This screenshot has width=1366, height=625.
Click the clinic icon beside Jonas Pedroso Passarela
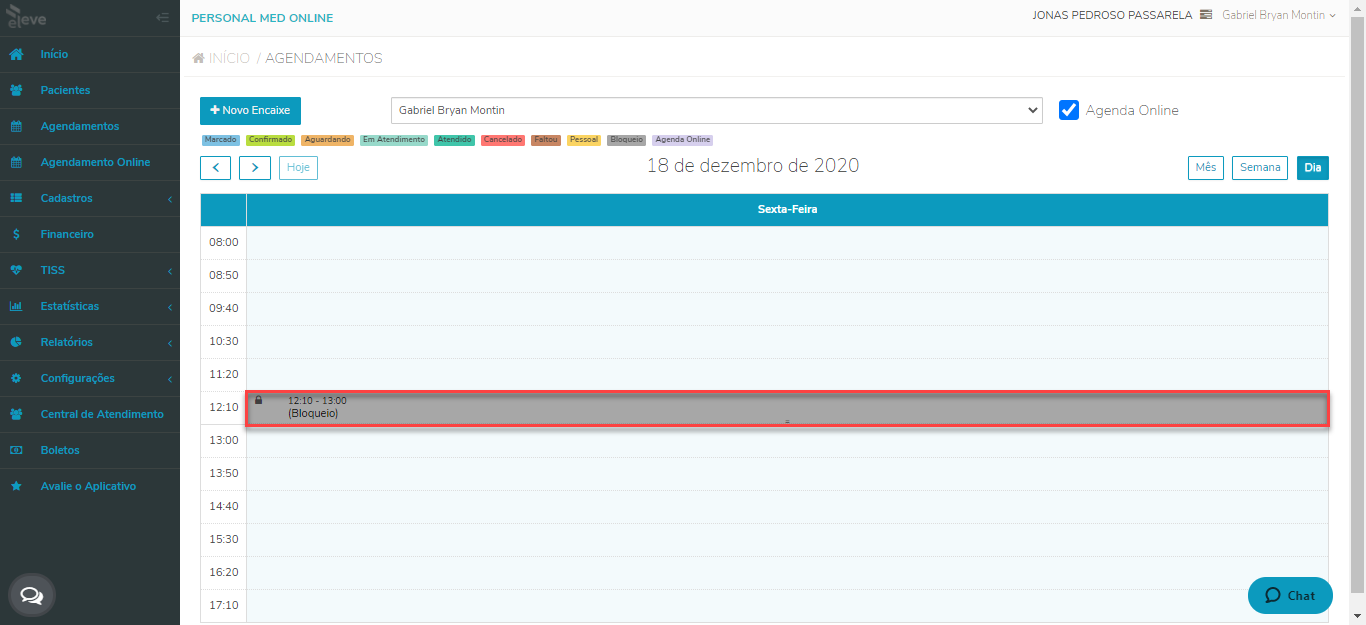[1206, 15]
